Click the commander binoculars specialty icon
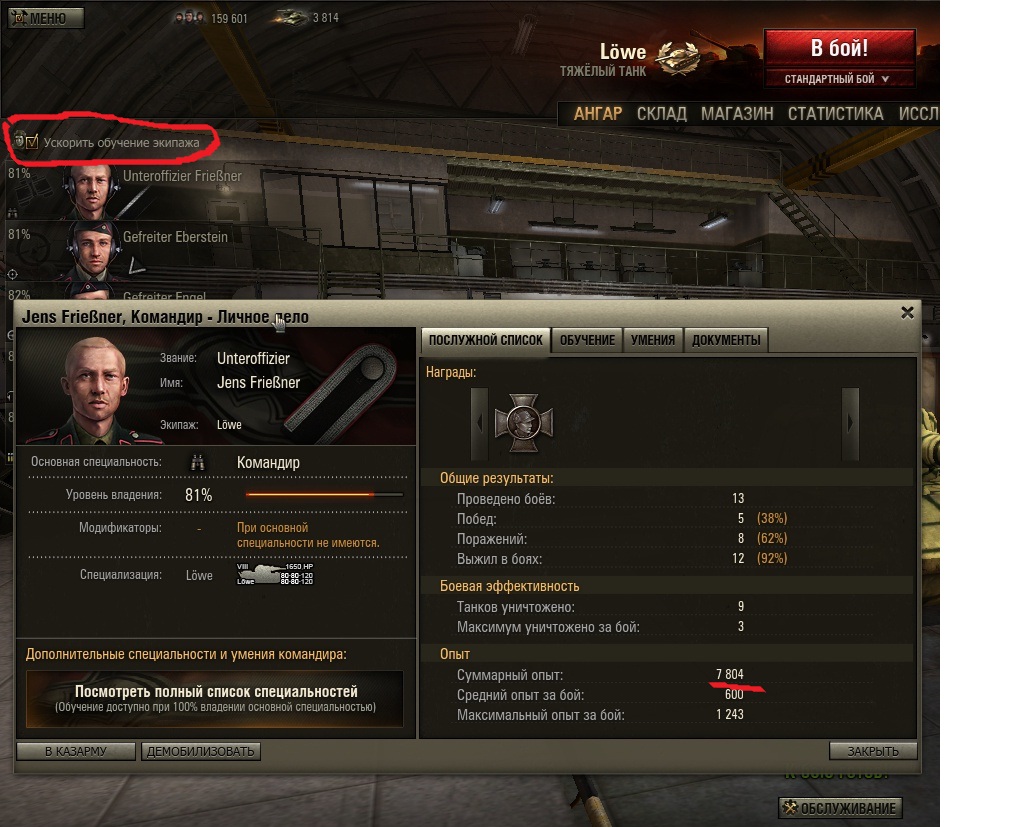The image size is (1024, 827). pos(197,462)
